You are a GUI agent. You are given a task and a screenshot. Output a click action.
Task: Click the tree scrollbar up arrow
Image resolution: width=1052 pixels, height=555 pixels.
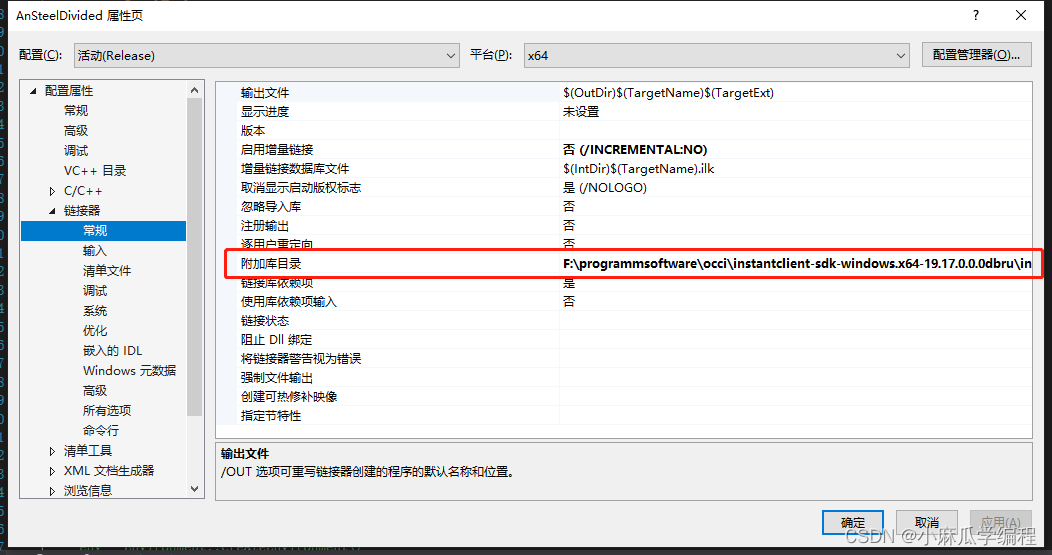pyautogui.click(x=195, y=90)
